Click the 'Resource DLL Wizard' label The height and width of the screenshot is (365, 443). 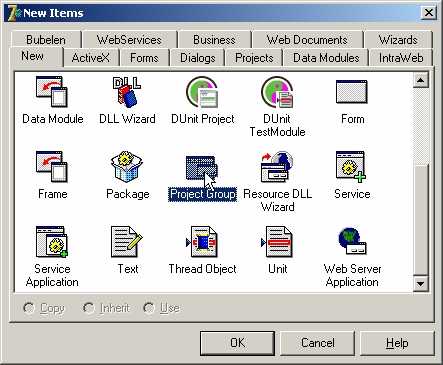click(x=278, y=200)
